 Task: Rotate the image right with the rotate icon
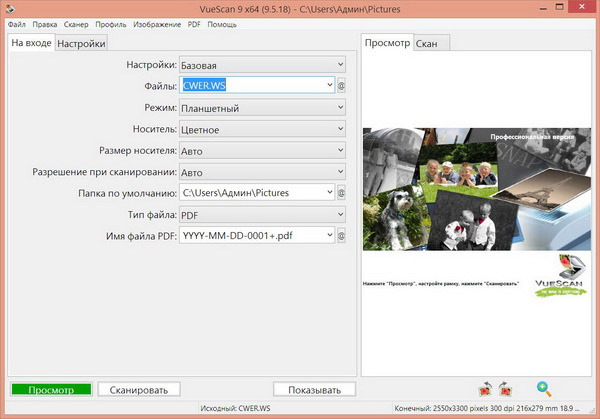tap(505, 389)
